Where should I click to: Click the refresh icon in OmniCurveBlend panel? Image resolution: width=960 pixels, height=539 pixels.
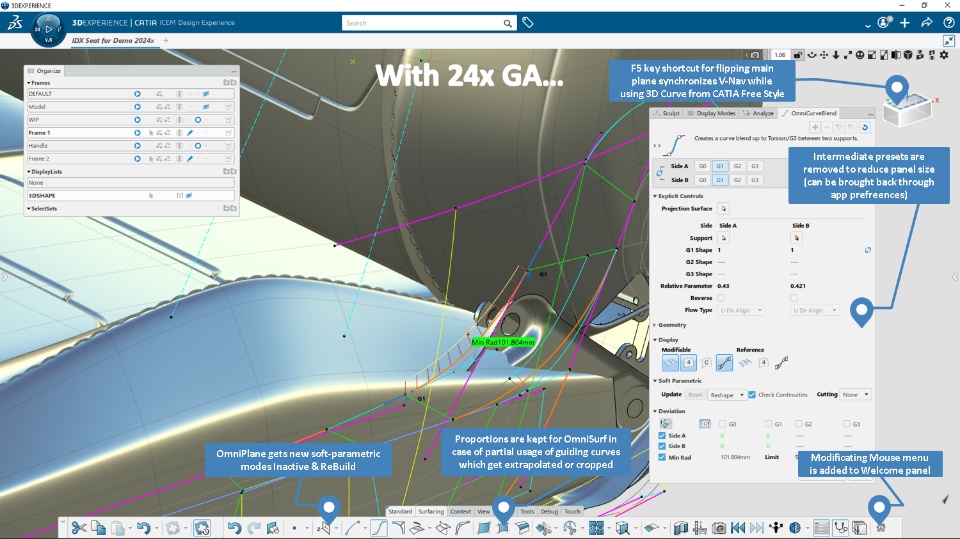[x=864, y=127]
